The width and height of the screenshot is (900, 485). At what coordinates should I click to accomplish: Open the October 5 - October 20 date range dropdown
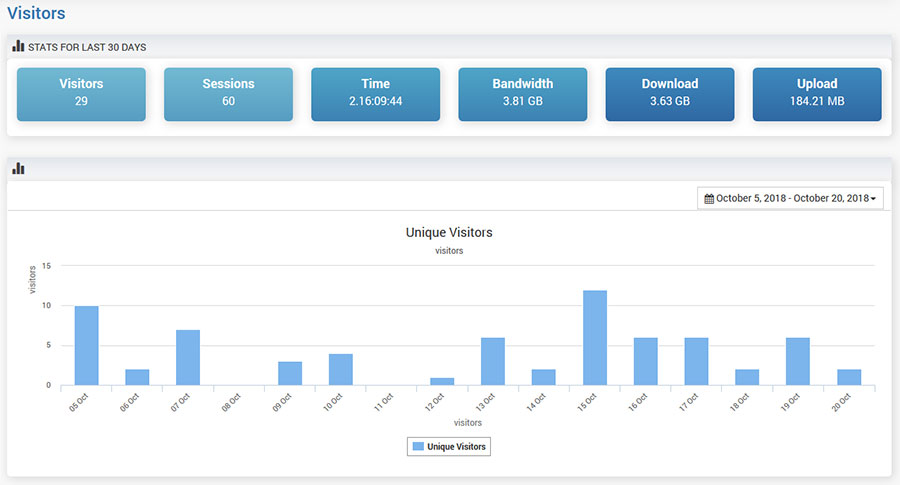point(790,199)
